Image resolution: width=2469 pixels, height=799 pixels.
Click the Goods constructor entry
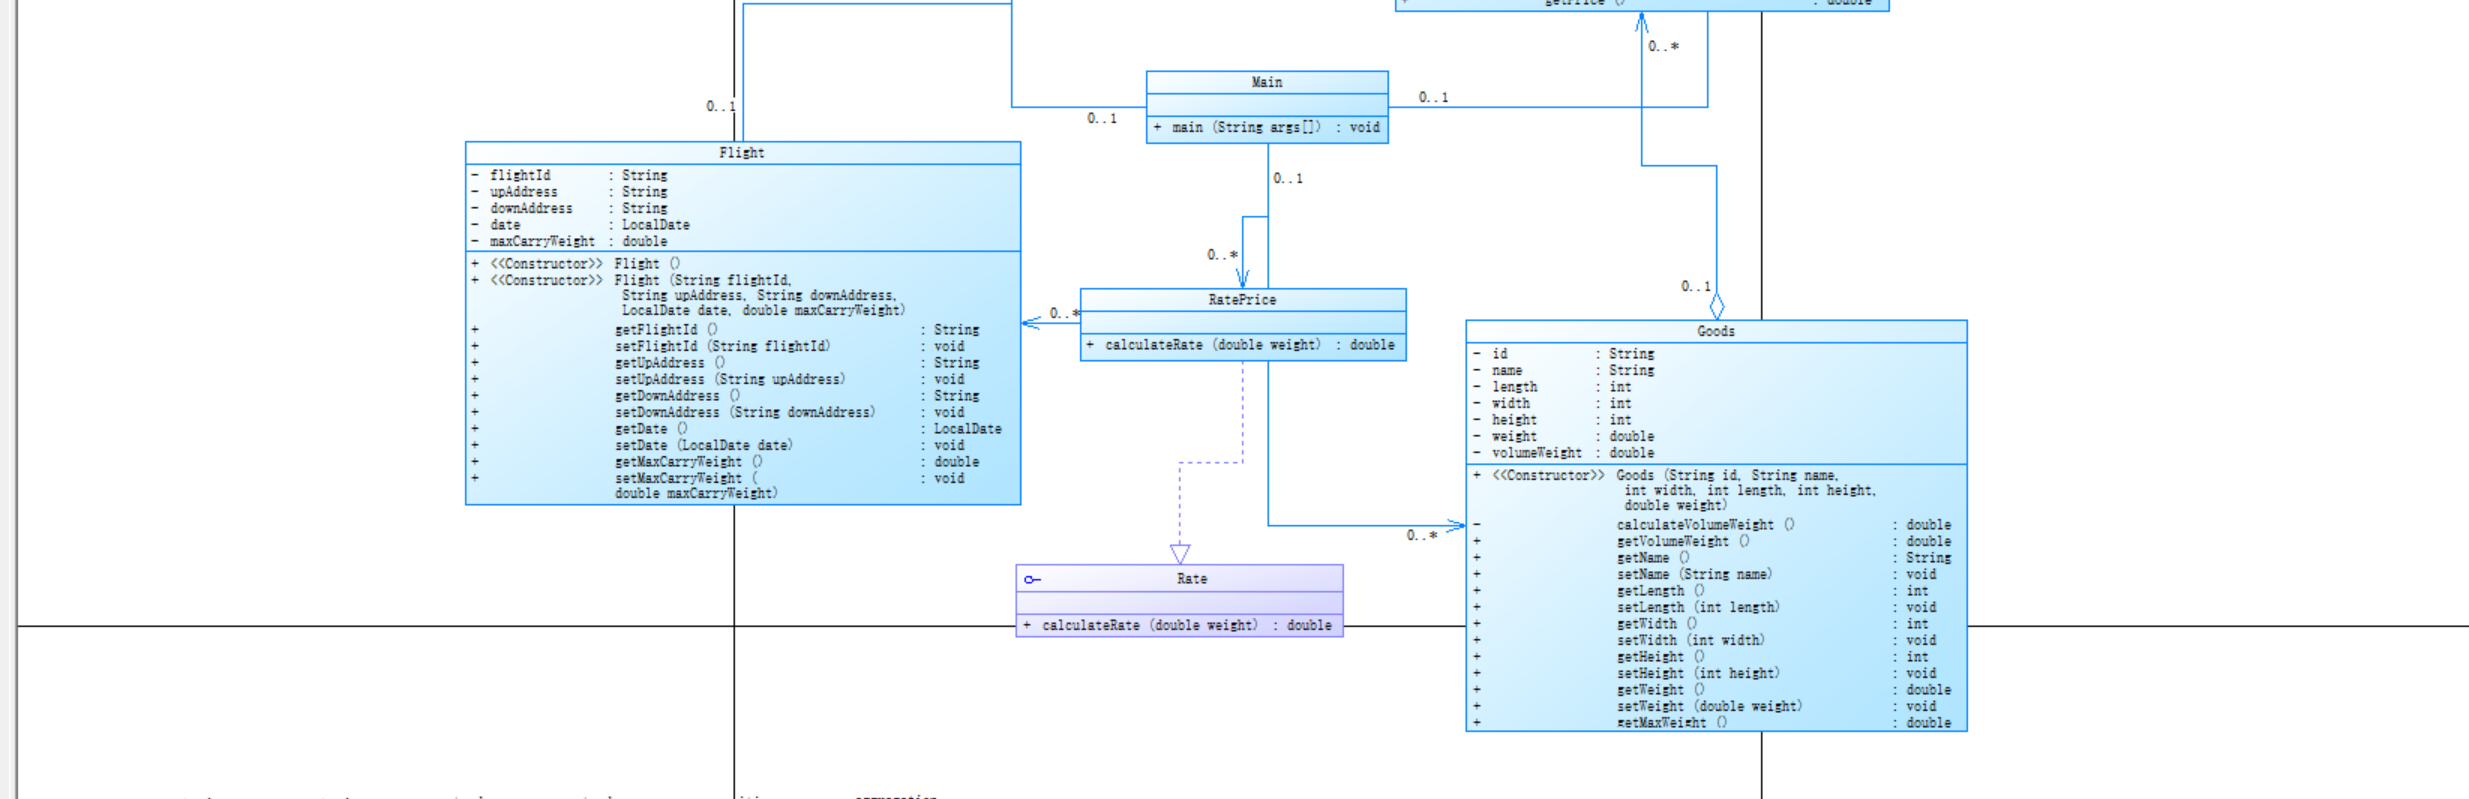pos(1675,491)
